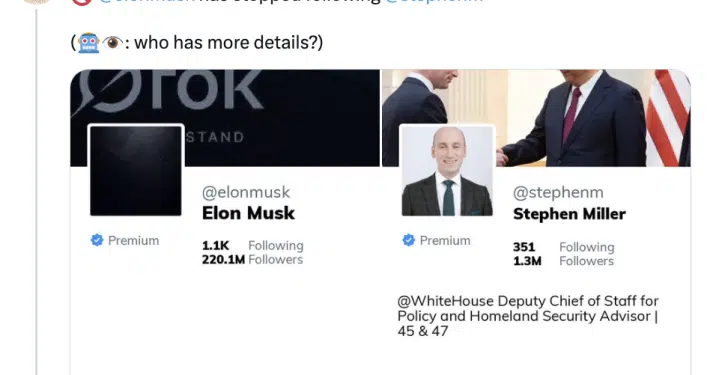Image resolution: width=710 pixels, height=375 pixels.
Task: Click the Stephen Miller display name
Action: pyautogui.click(x=569, y=214)
